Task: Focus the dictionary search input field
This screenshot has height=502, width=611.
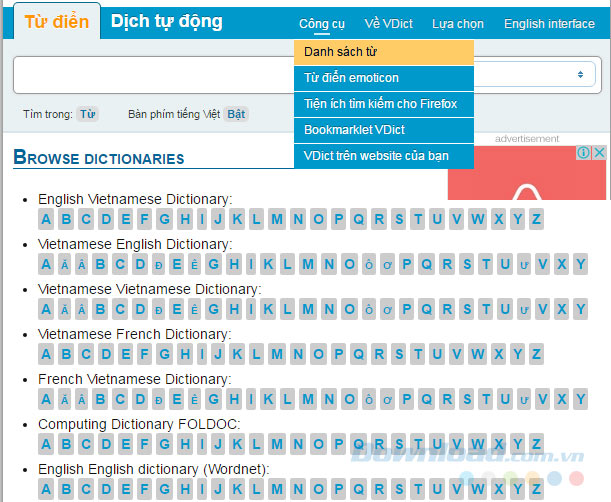Action: 154,75
